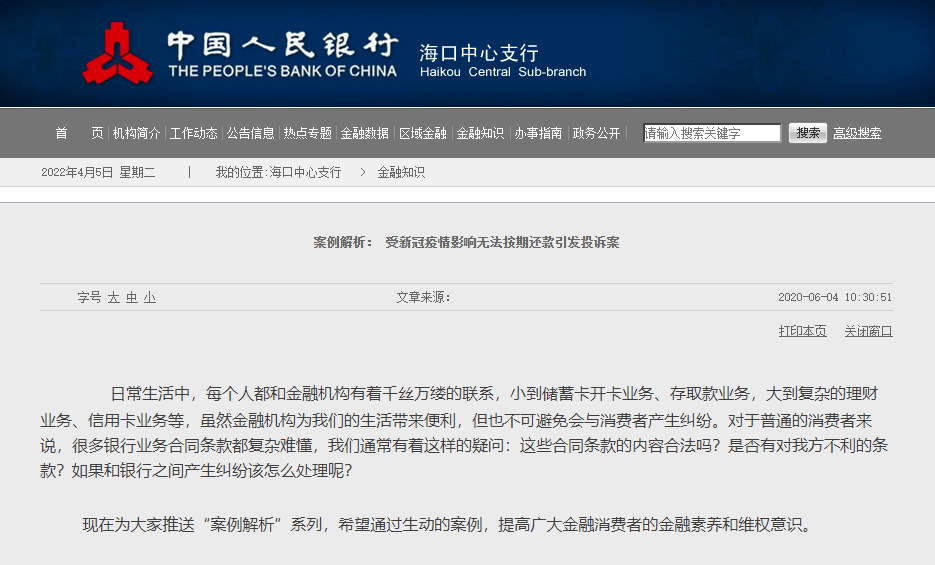Click the article title 案例解析 heading
Viewport: 935px width, 565px height.
point(466,242)
